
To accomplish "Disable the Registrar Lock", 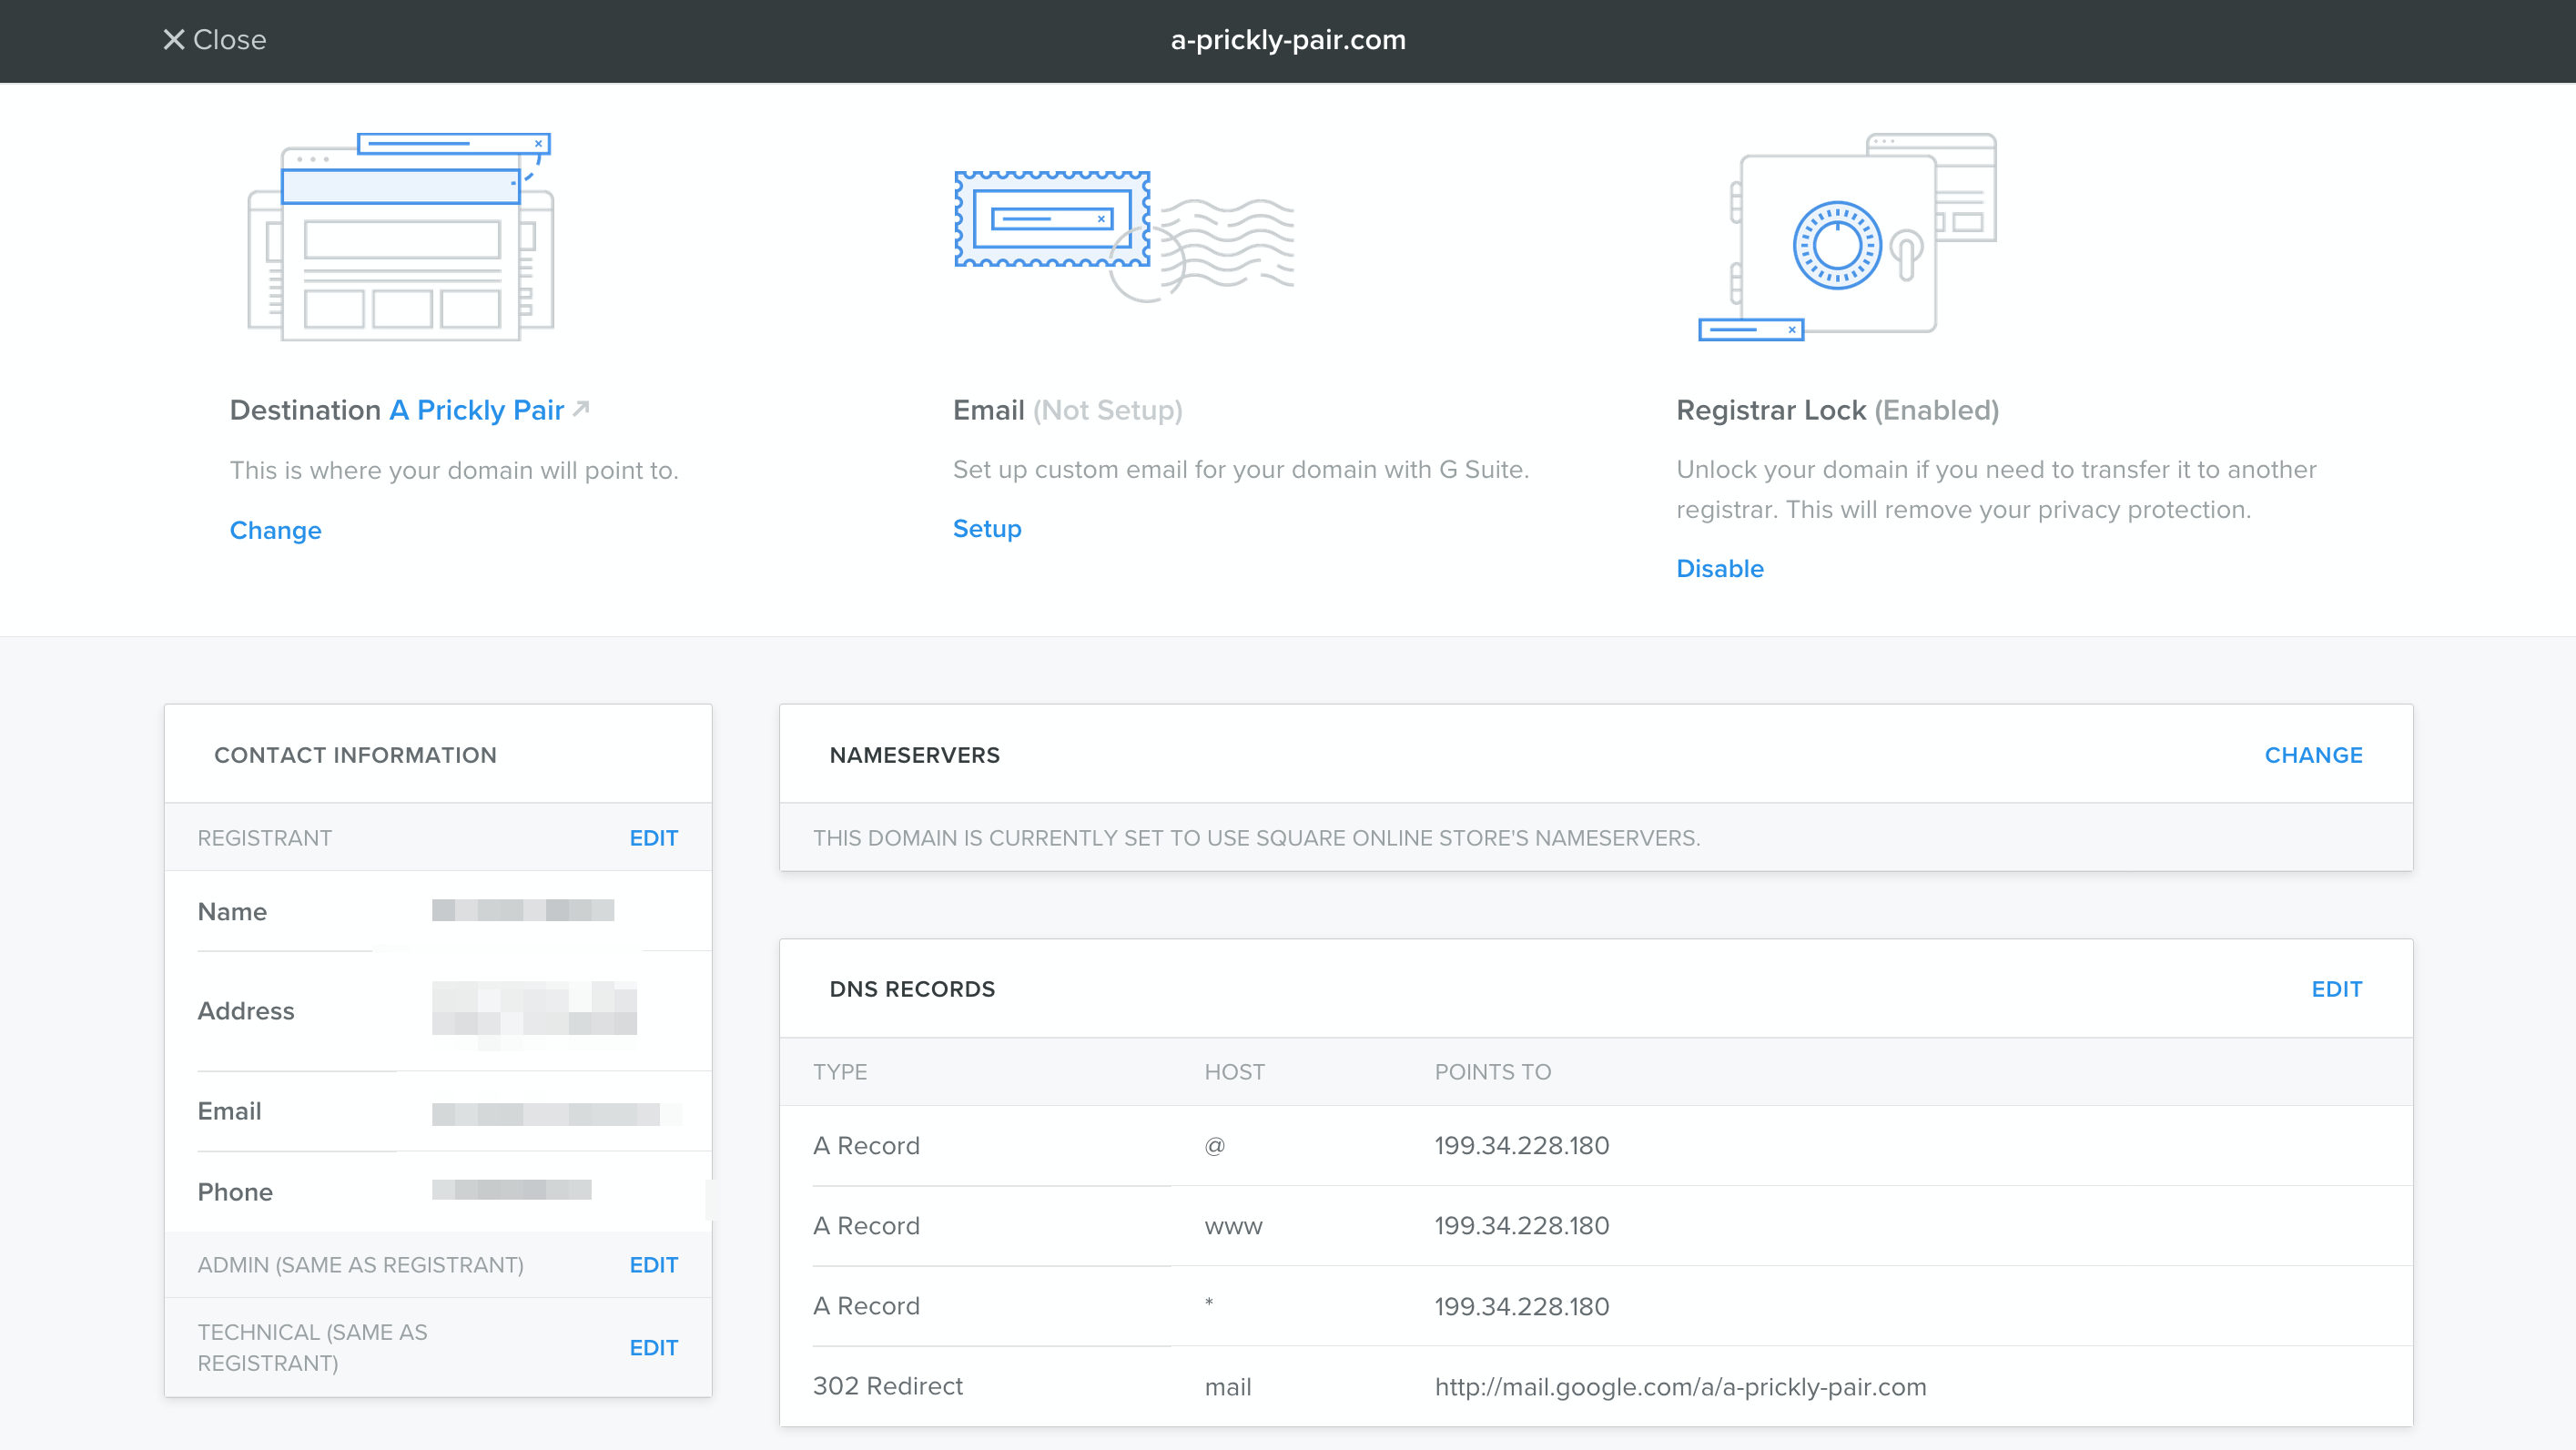I will [x=1719, y=568].
